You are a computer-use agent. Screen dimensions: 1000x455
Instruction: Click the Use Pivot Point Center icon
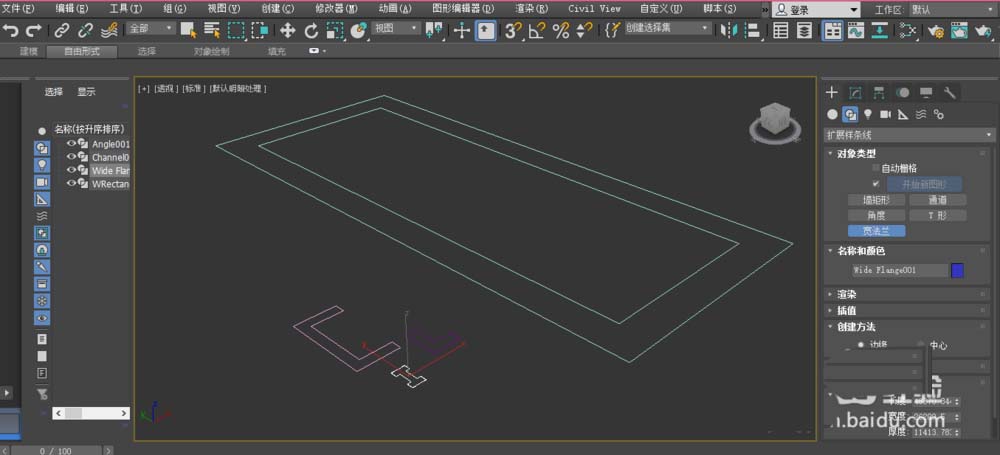tap(434, 30)
